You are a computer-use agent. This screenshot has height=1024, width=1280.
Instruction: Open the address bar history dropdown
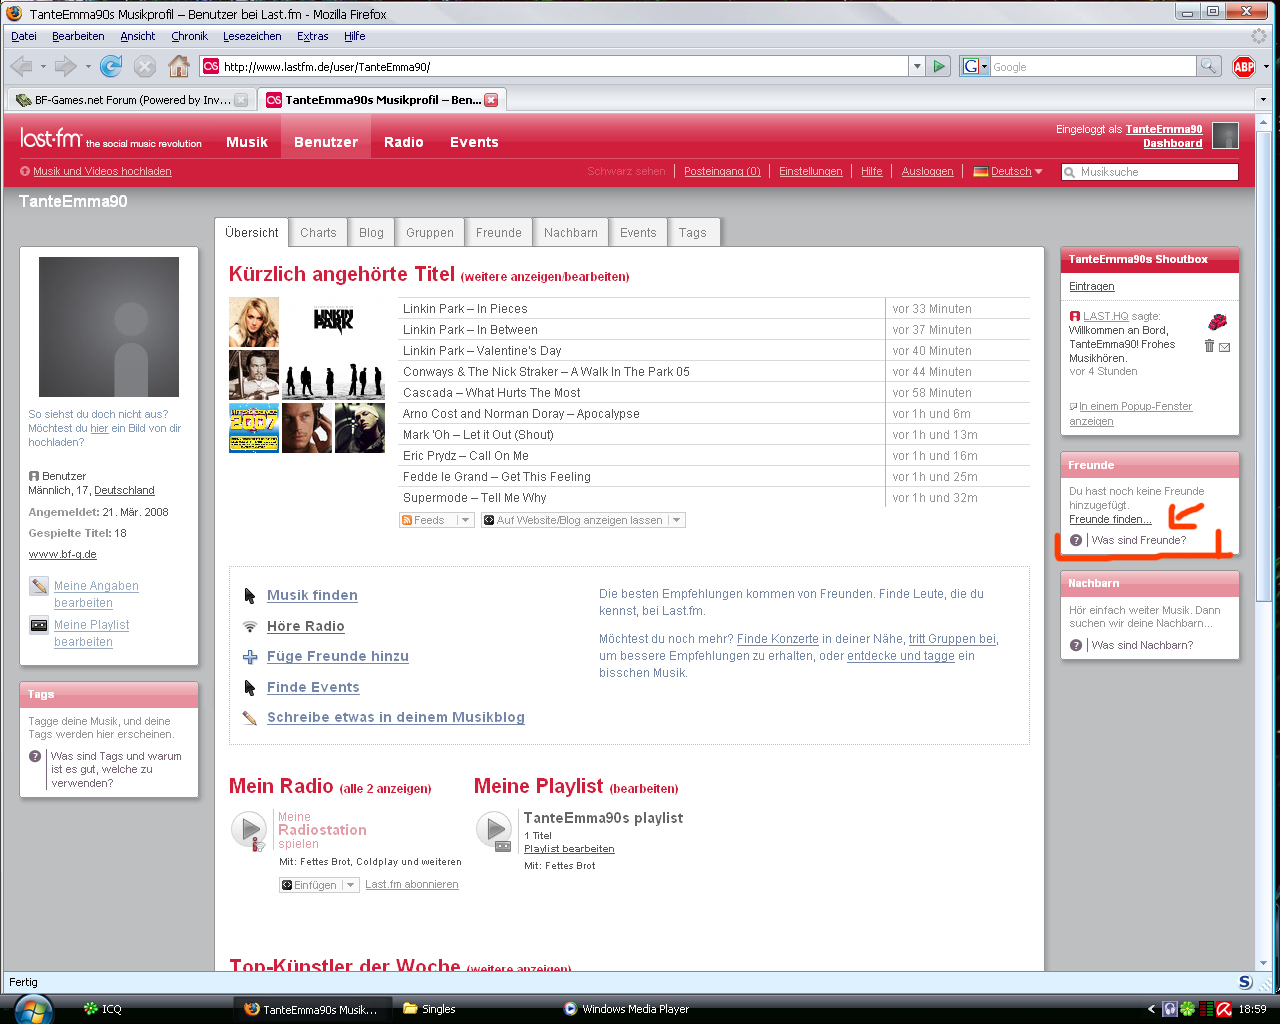916,67
